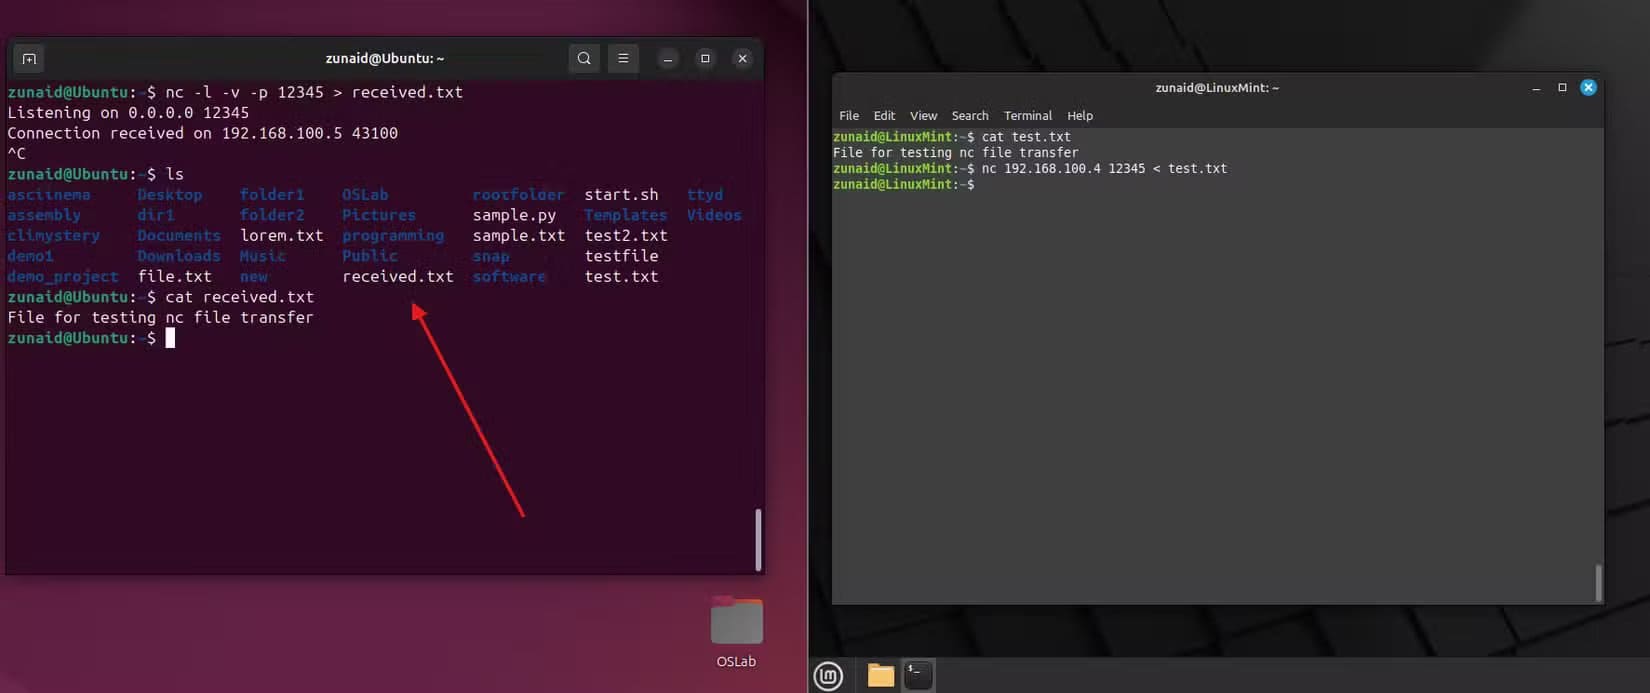Screen dimensions: 1650x693
Task: Click the search icon in Ubuntu terminal
Action: [x=584, y=59]
